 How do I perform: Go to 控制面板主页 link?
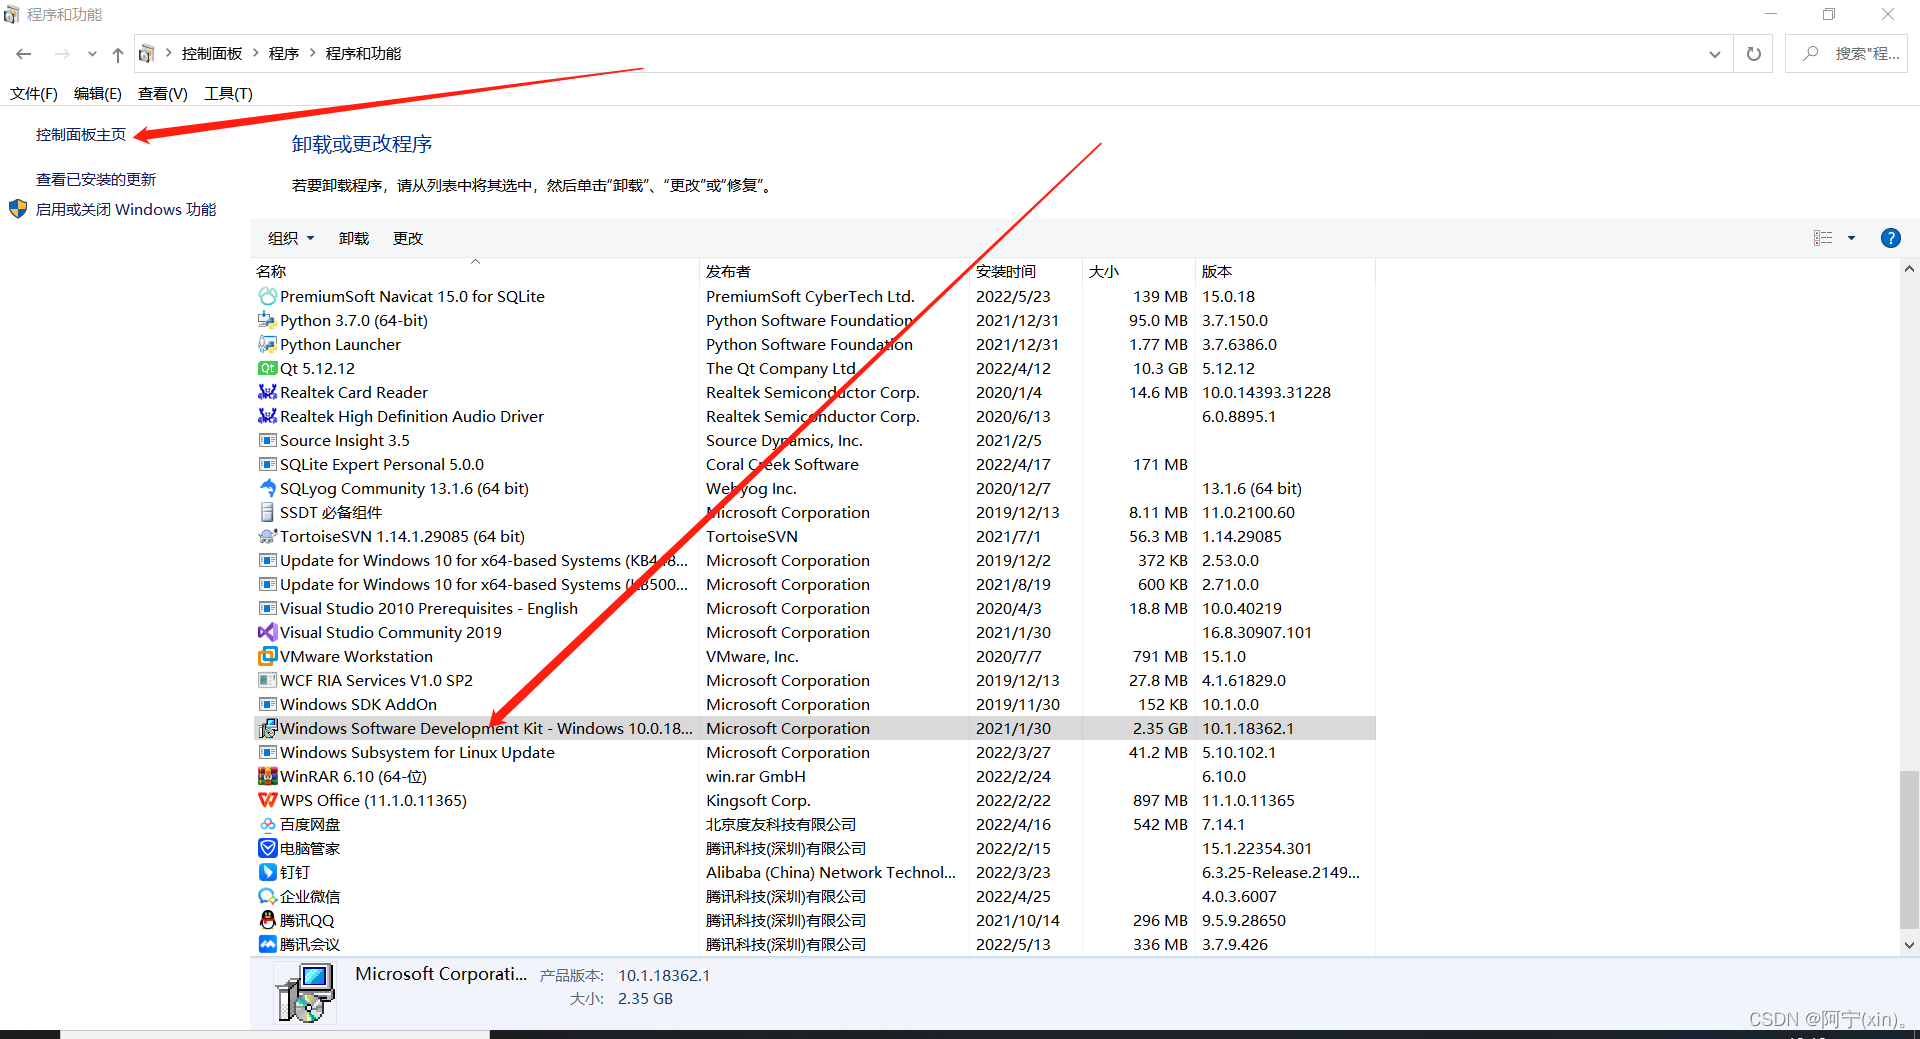pos(81,135)
